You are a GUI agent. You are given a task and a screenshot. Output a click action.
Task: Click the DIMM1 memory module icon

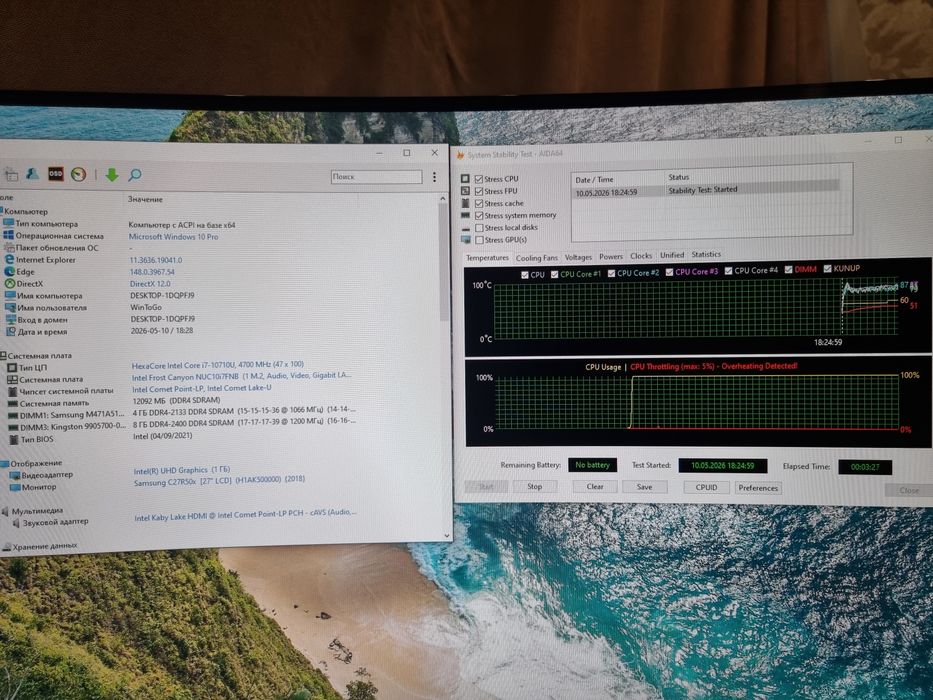[x=12, y=415]
